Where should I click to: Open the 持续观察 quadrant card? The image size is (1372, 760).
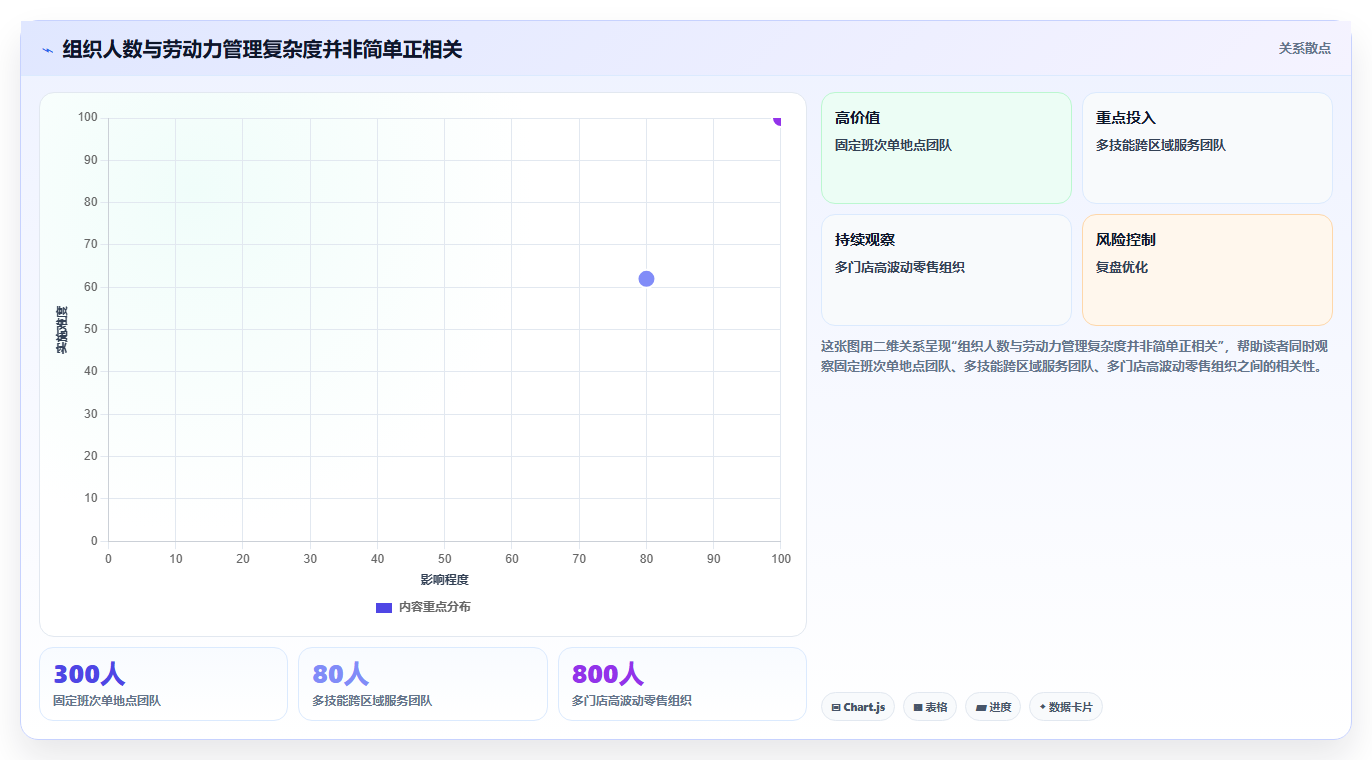946,270
